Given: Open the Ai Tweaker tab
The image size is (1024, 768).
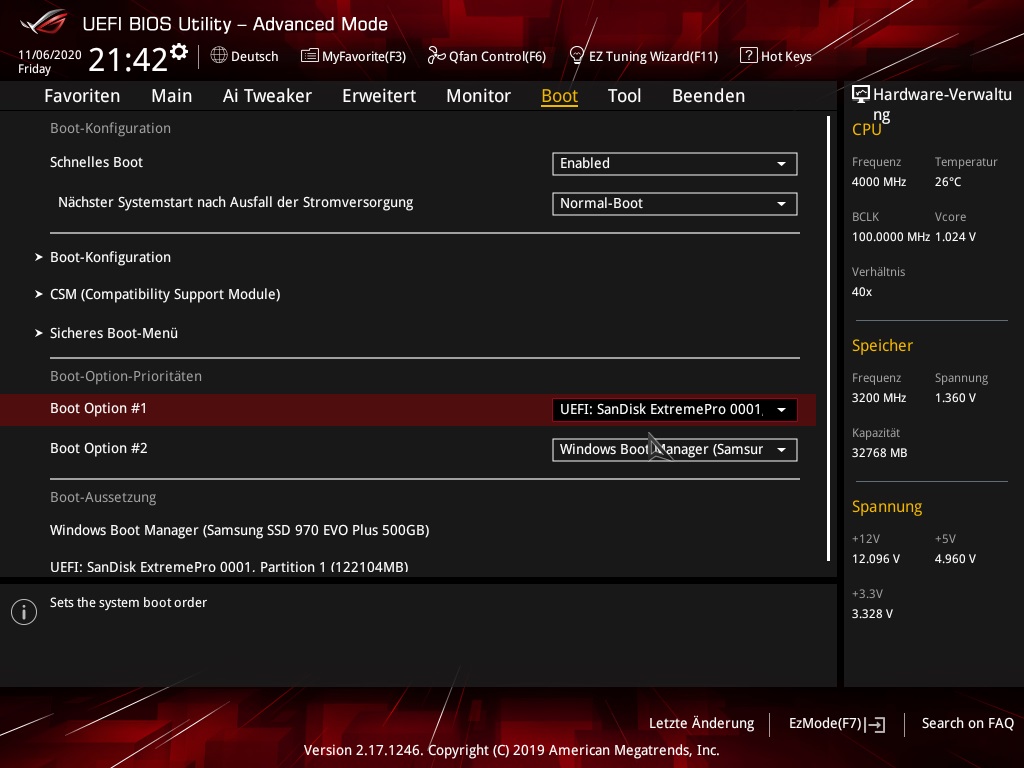Looking at the screenshot, I should coord(267,96).
